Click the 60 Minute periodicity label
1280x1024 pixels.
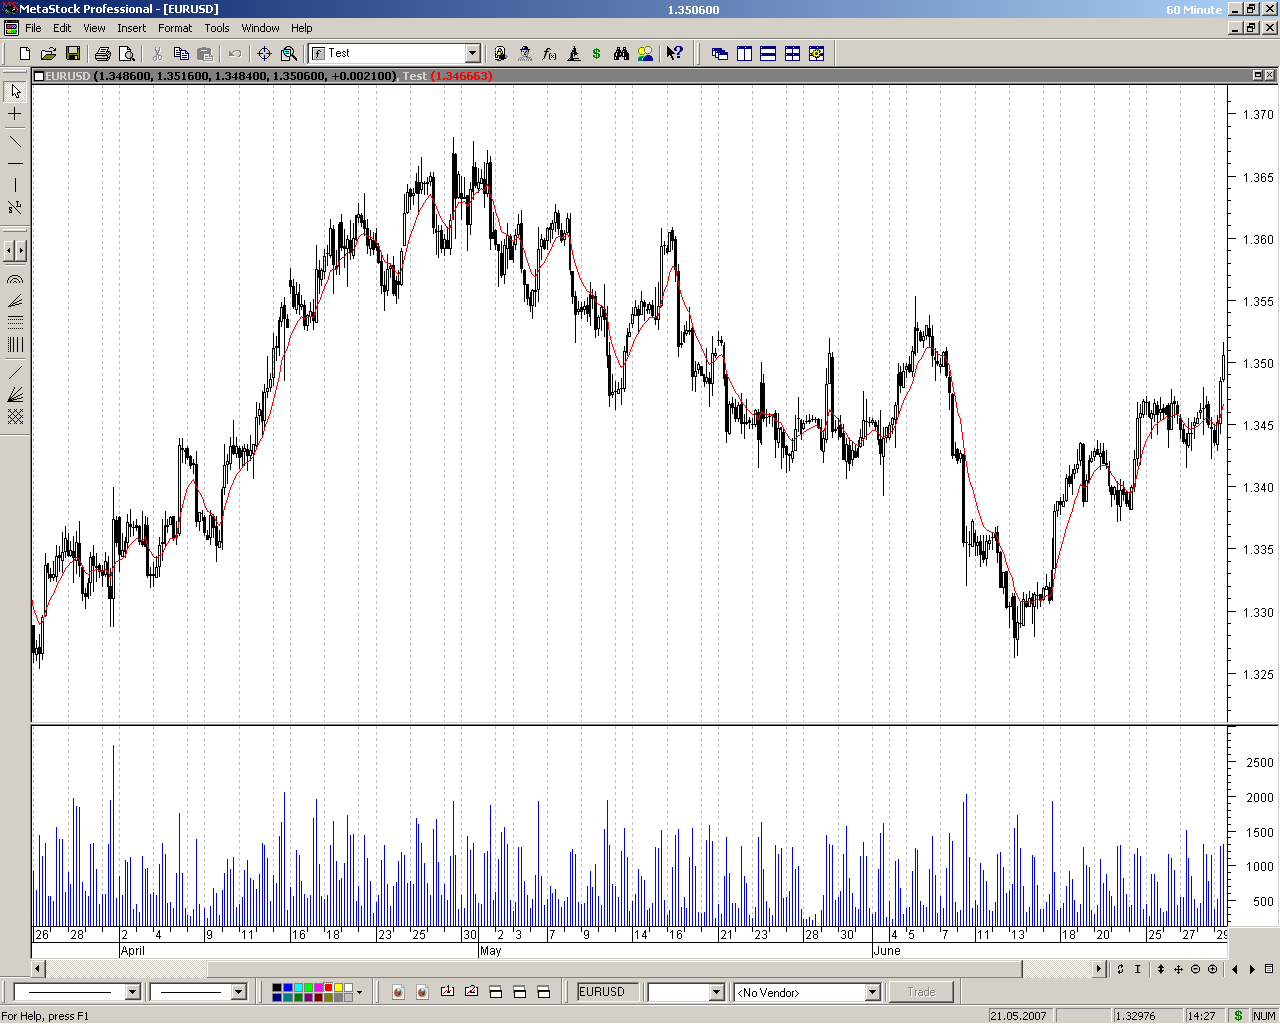coord(1194,10)
